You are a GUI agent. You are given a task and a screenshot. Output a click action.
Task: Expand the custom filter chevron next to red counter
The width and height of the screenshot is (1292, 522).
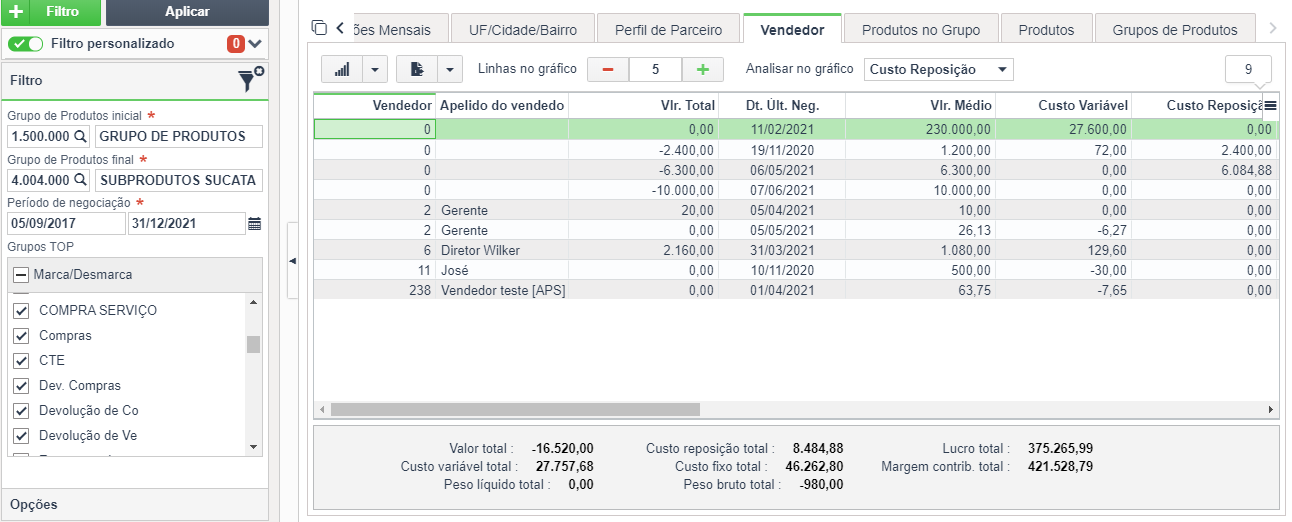click(x=255, y=44)
